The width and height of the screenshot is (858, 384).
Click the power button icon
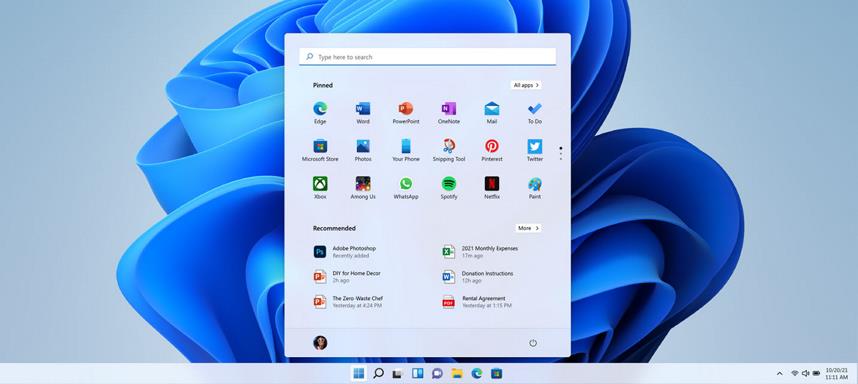tap(532, 343)
